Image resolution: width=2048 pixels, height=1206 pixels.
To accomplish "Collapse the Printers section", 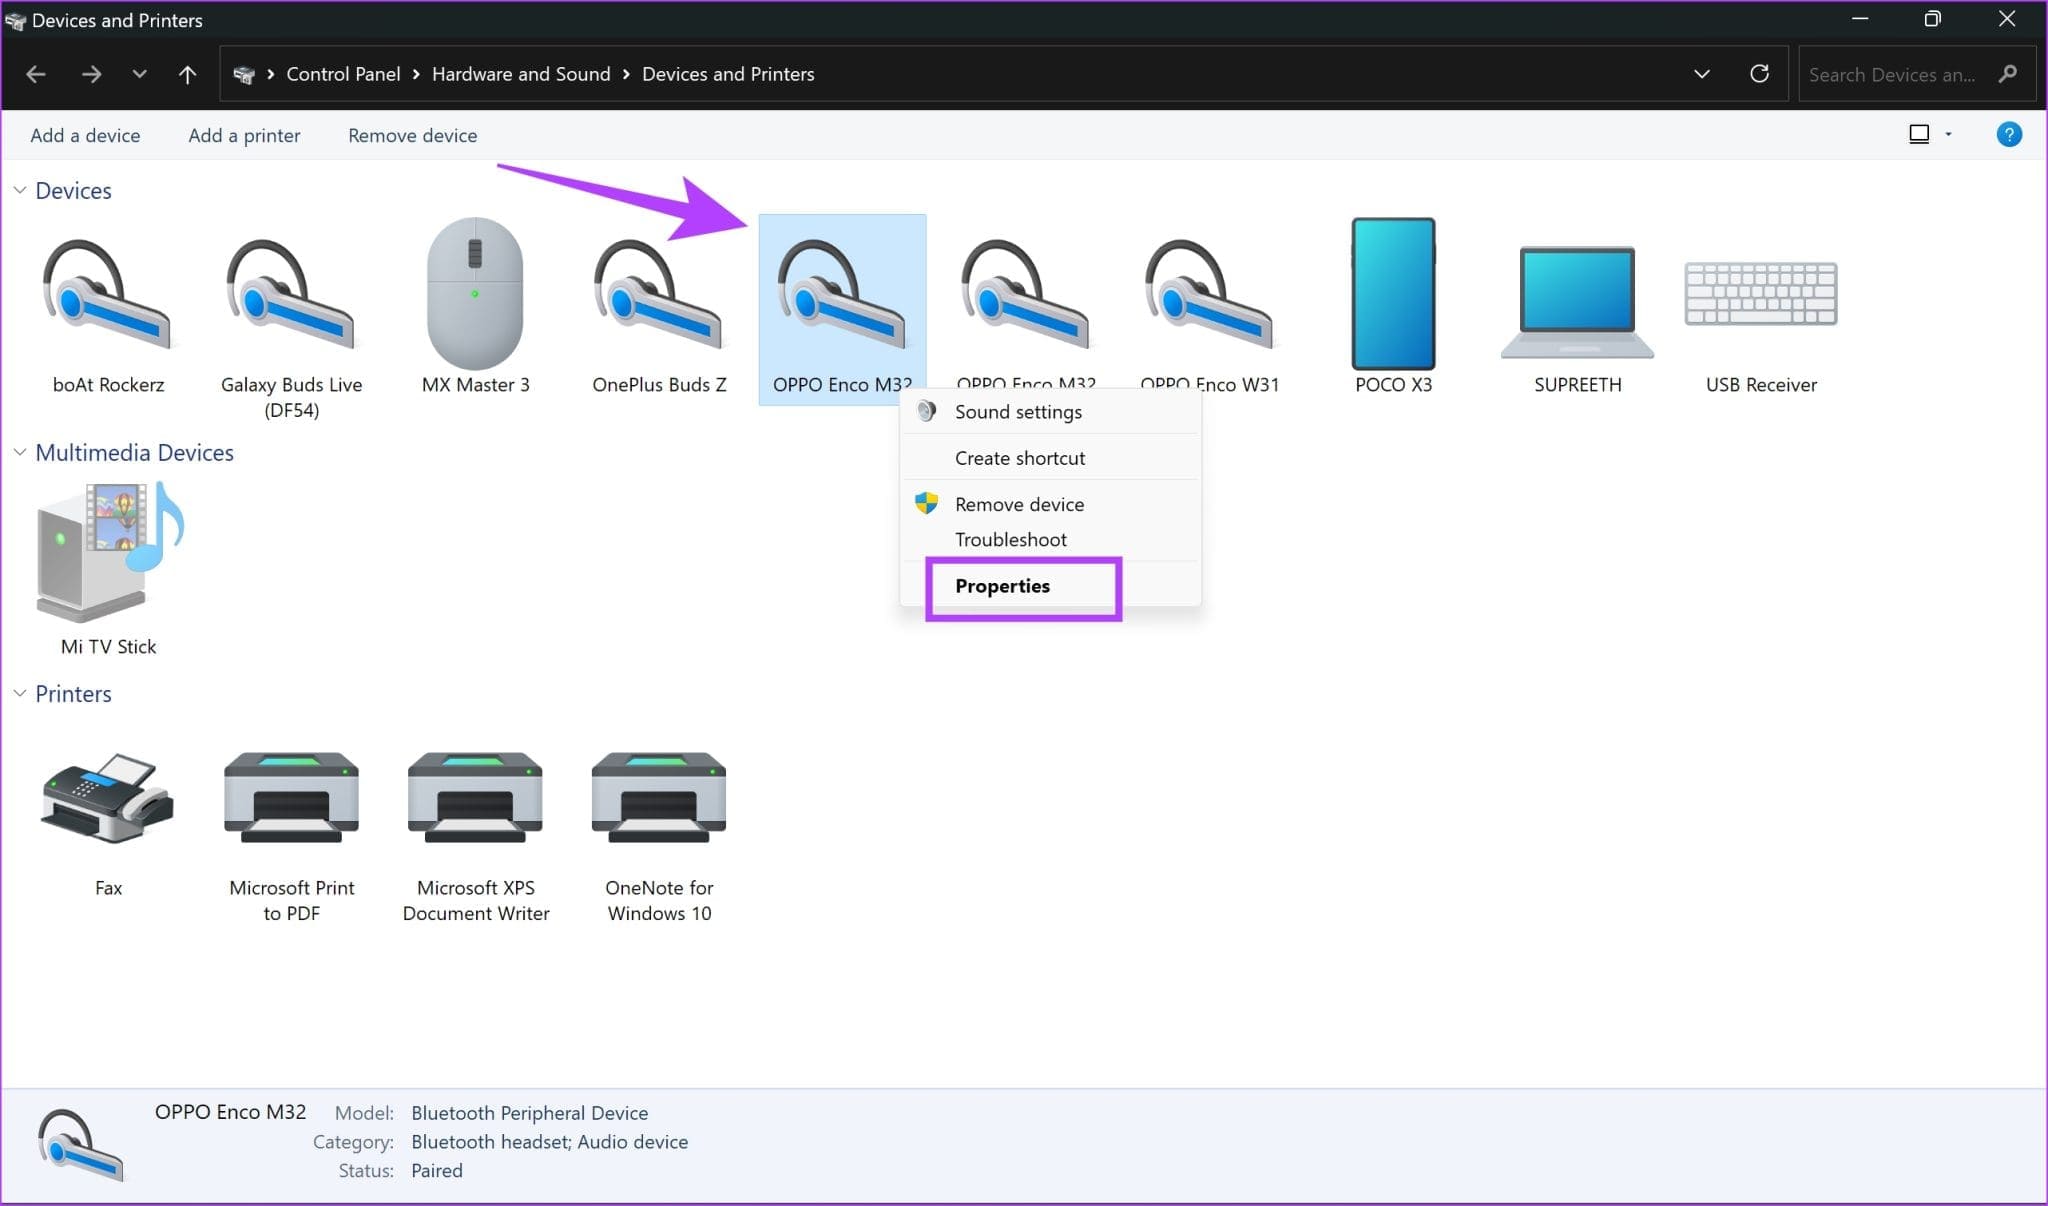I will pyautogui.click(x=19, y=693).
